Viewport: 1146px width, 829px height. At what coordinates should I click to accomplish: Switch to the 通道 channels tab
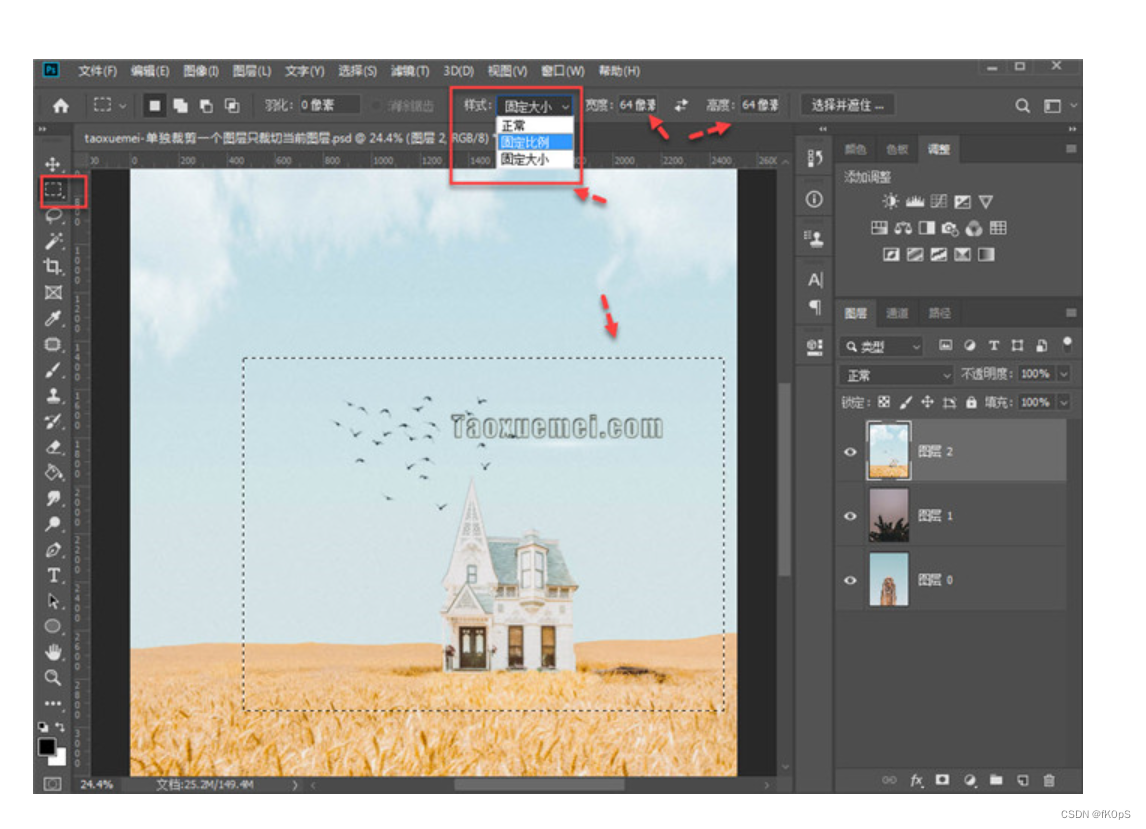pyautogui.click(x=897, y=314)
